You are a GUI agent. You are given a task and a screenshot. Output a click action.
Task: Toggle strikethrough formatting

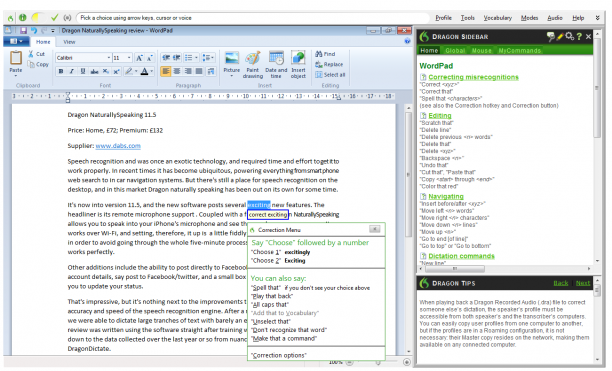[94, 71]
